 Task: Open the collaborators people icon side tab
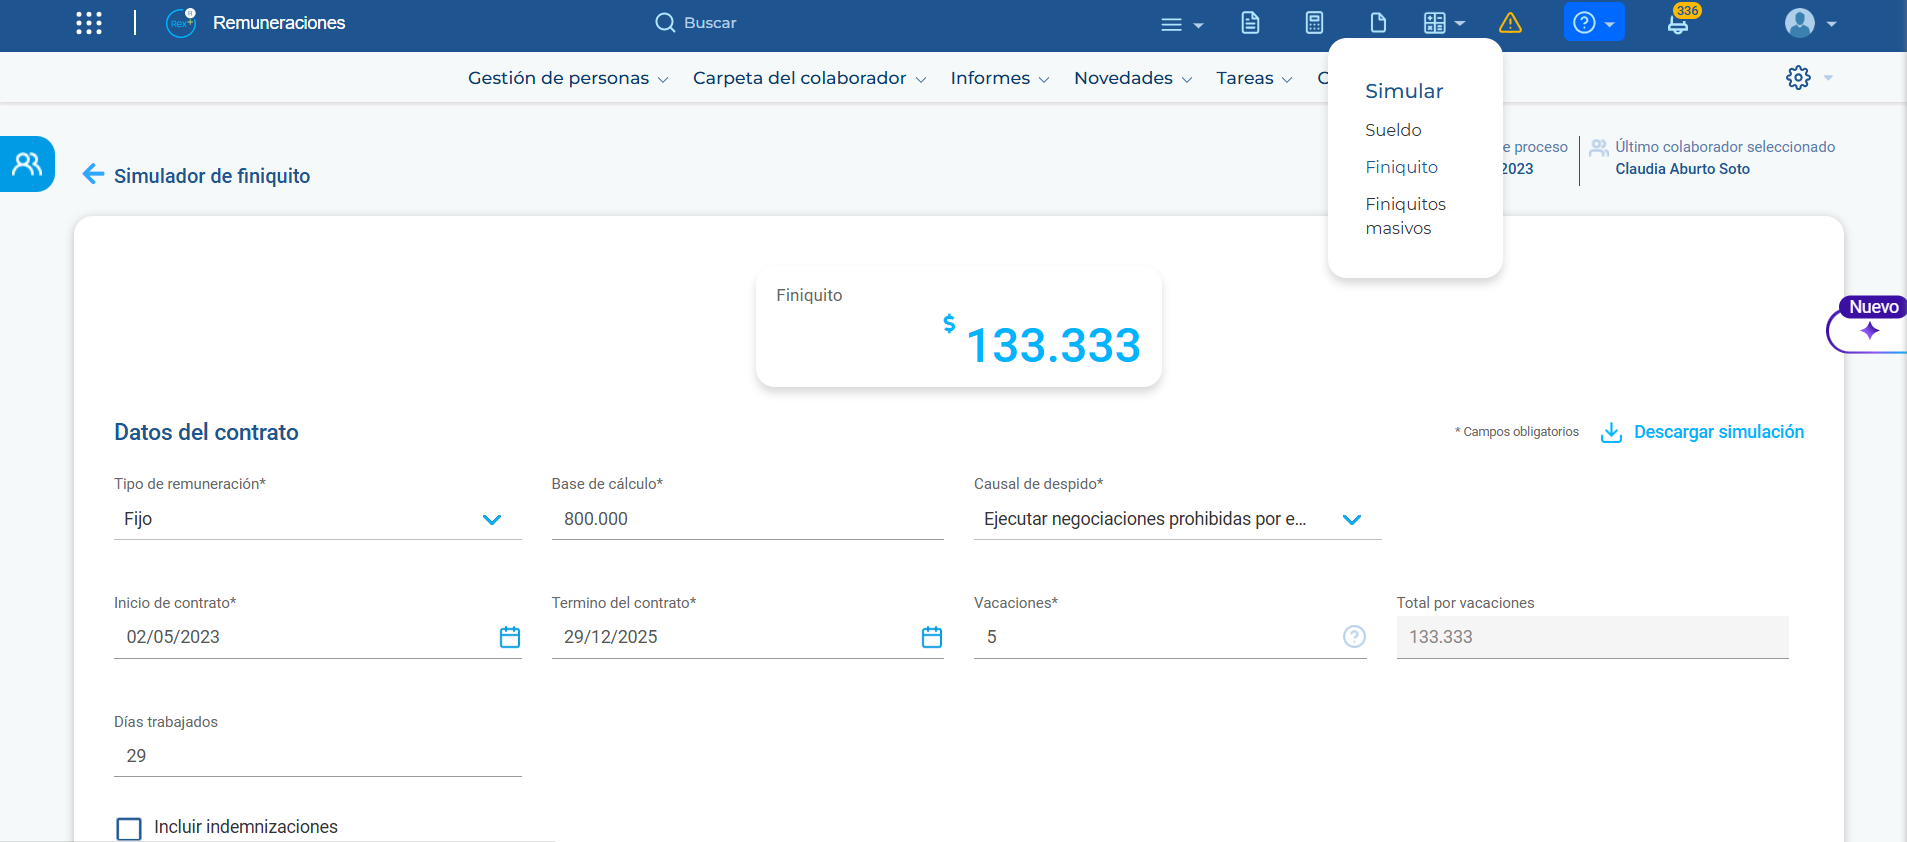pyautogui.click(x=27, y=164)
